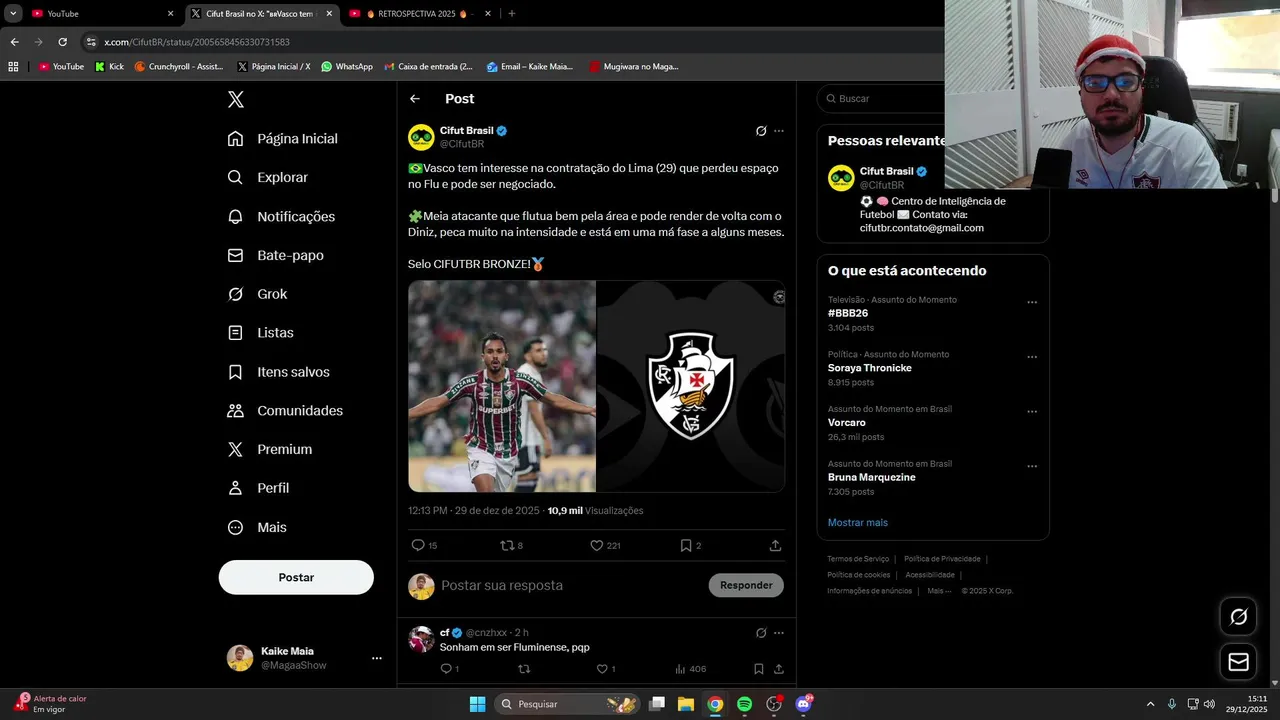Open Discord from the taskbar
Image resolution: width=1280 pixels, height=720 pixels.
(803, 704)
